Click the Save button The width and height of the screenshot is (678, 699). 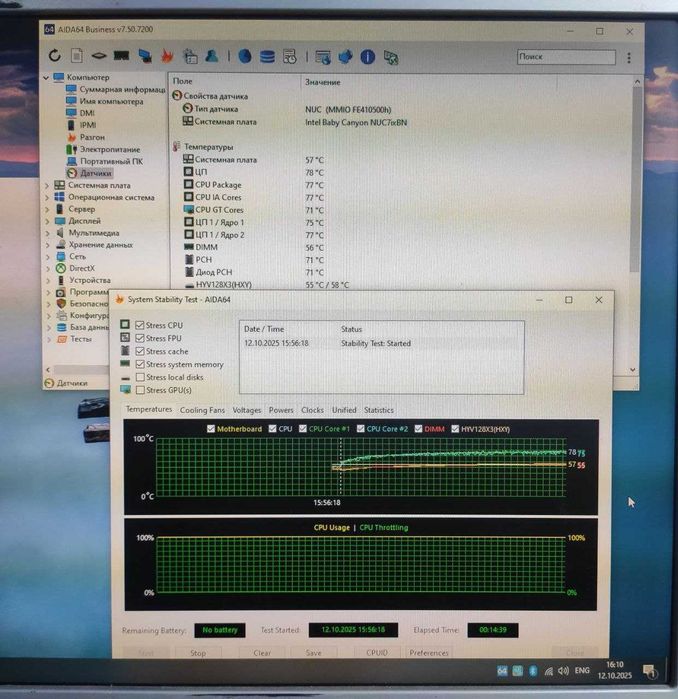313,652
